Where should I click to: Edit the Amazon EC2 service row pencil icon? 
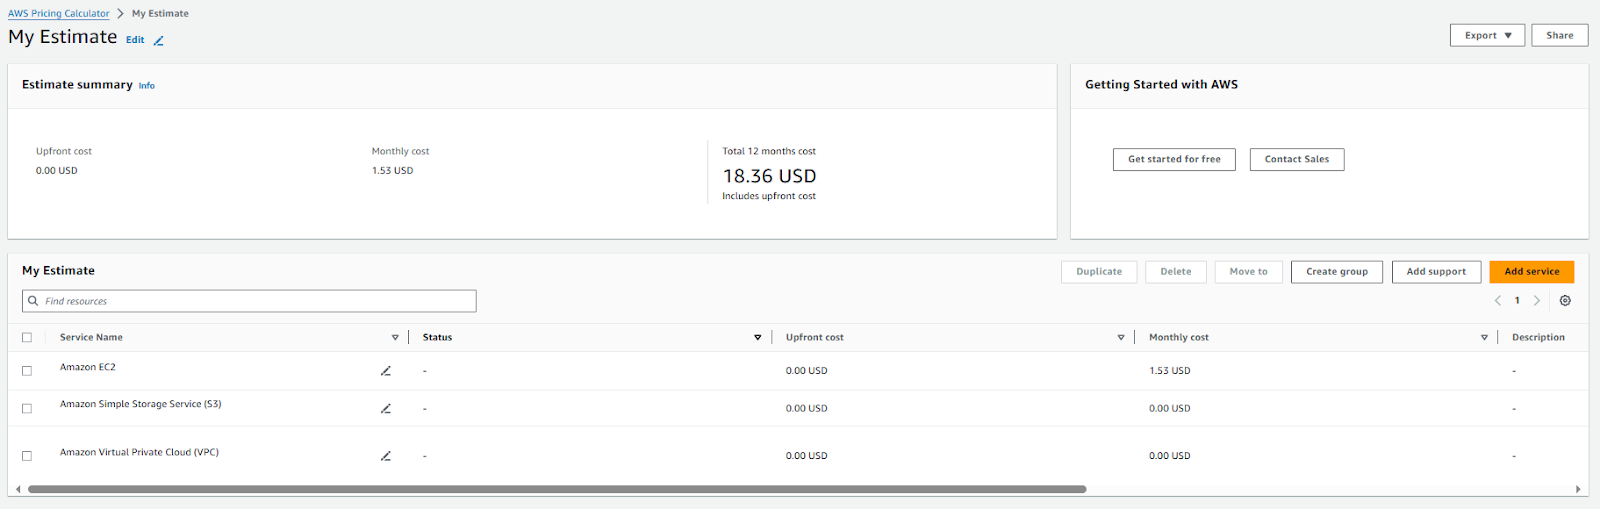386,371
